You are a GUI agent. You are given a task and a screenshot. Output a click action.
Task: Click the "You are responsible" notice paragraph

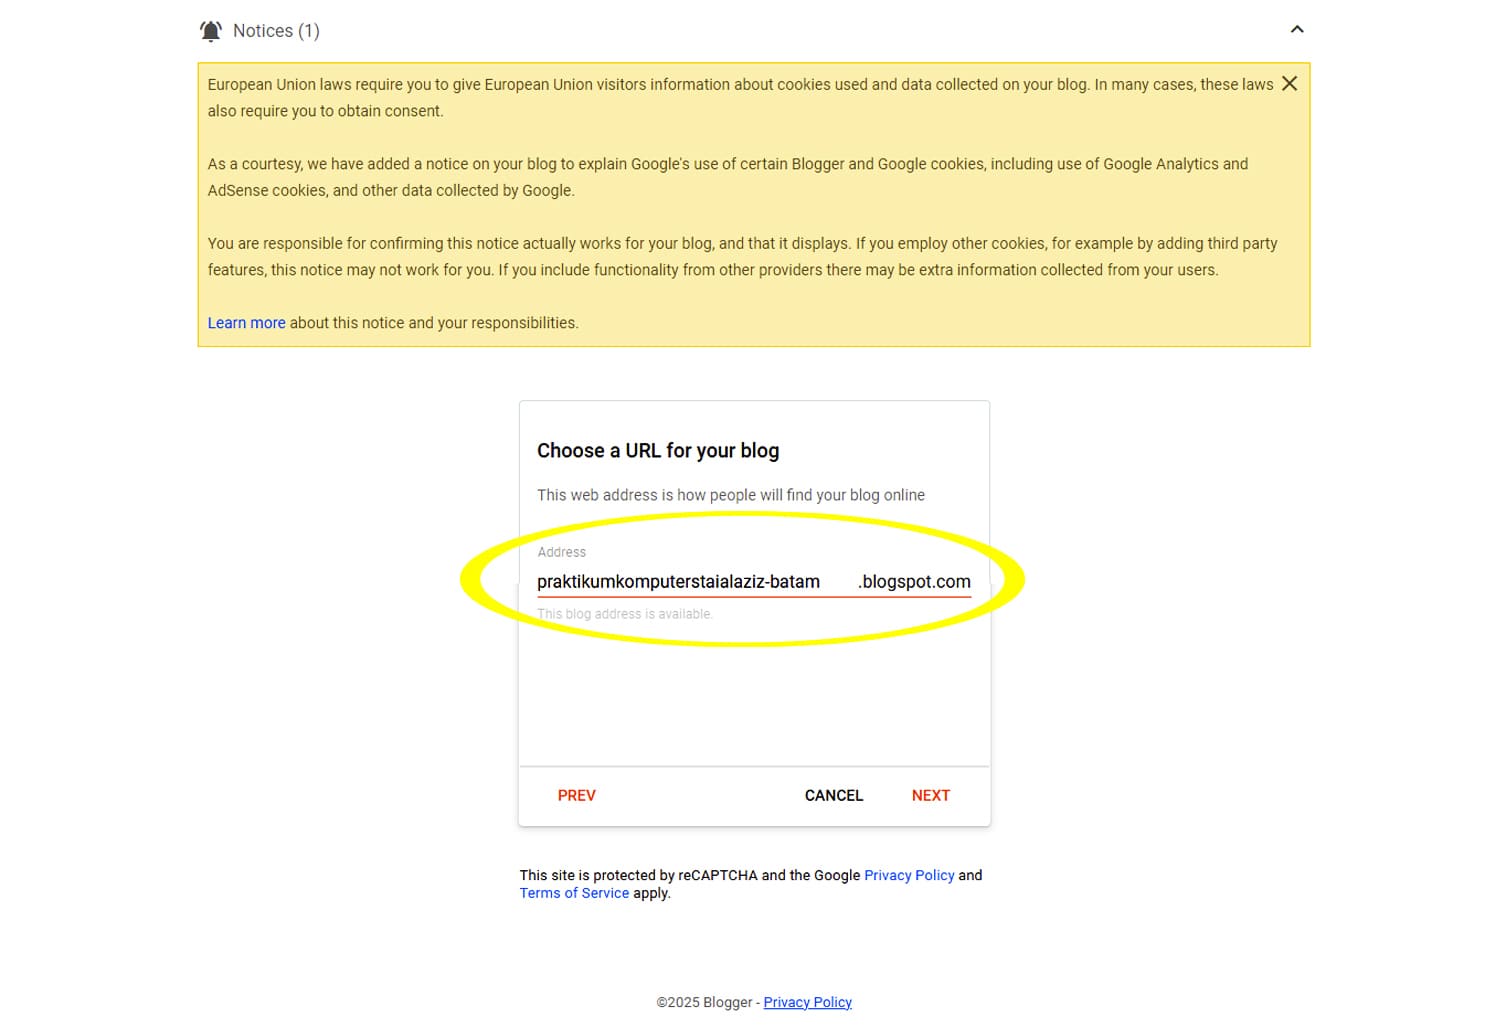tap(742, 256)
